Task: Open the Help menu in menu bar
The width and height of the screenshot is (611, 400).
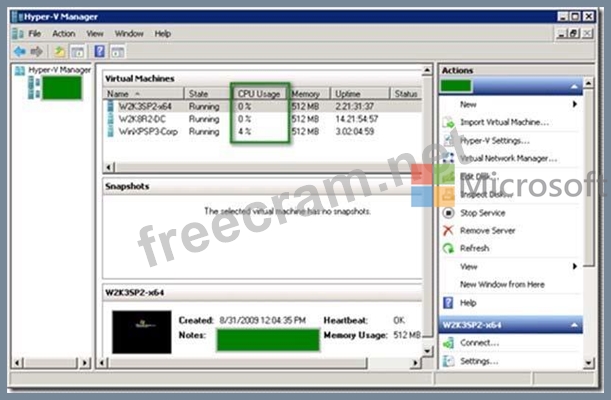Action: (162, 34)
